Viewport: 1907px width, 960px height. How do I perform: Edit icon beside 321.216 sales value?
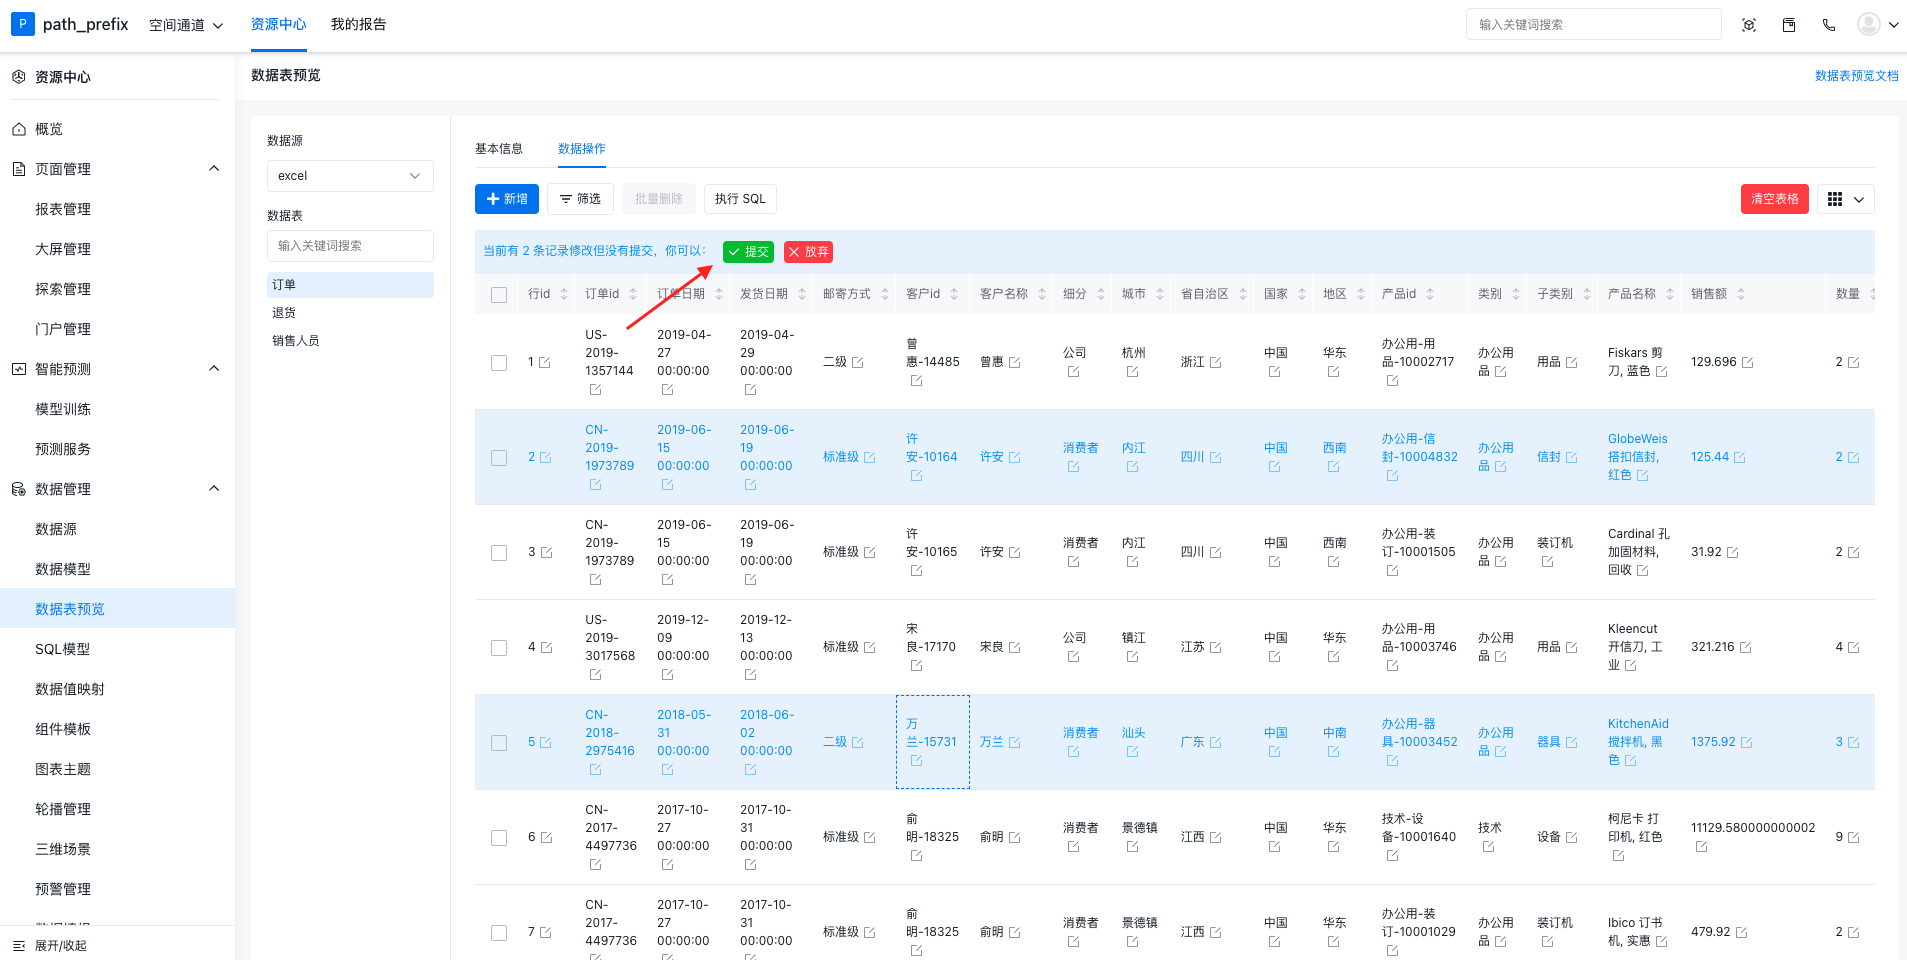pyautogui.click(x=1746, y=647)
